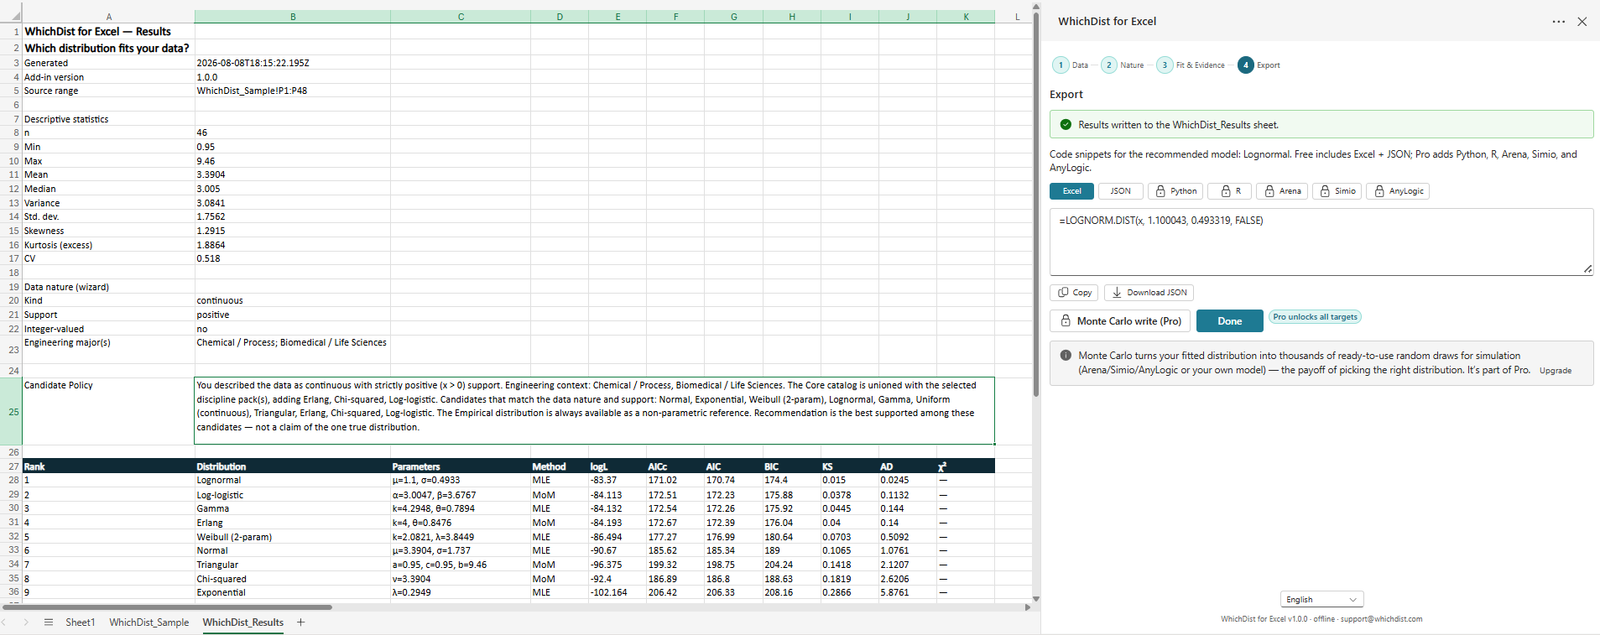Add a new sheet with plus icon
1600x635 pixels.
pos(300,622)
